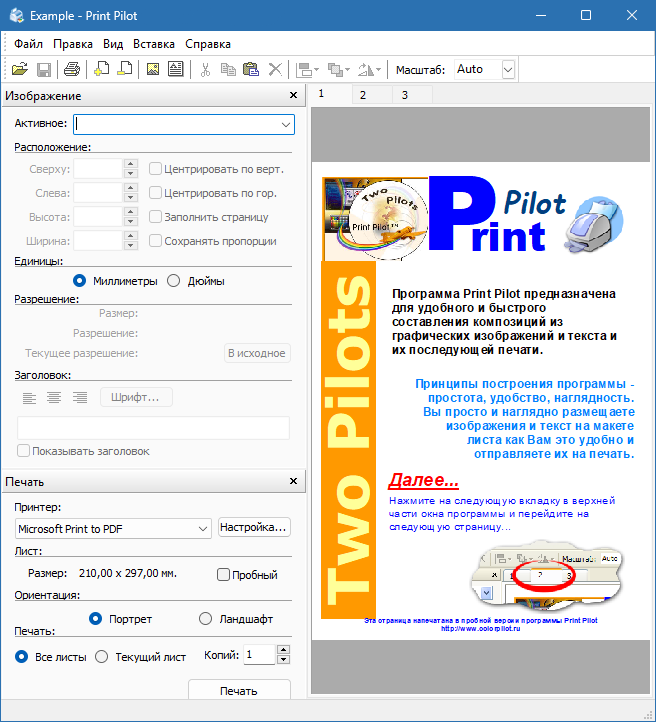Open object order dropdown arrow
656x722 pixels.
(x=348, y=70)
